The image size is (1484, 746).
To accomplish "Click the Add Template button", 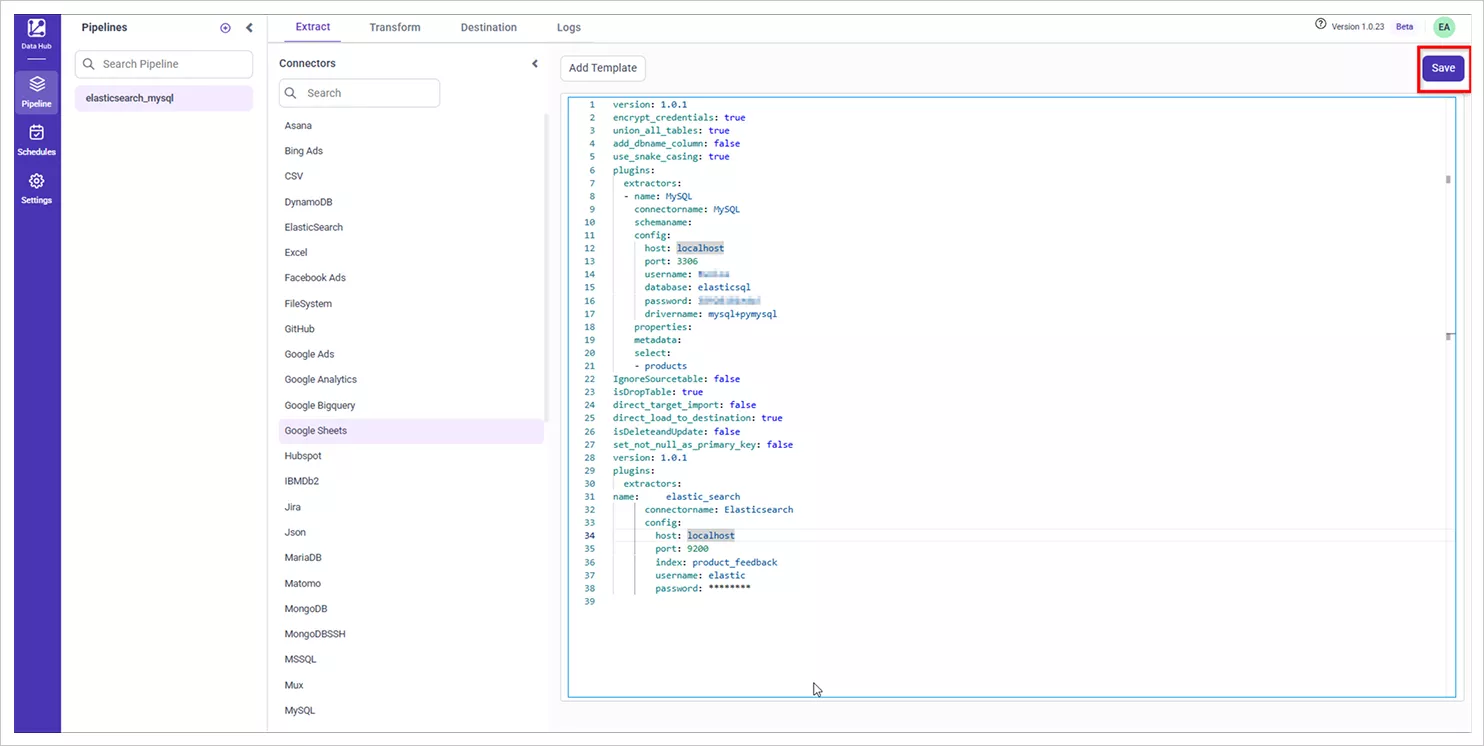I will click(x=603, y=68).
